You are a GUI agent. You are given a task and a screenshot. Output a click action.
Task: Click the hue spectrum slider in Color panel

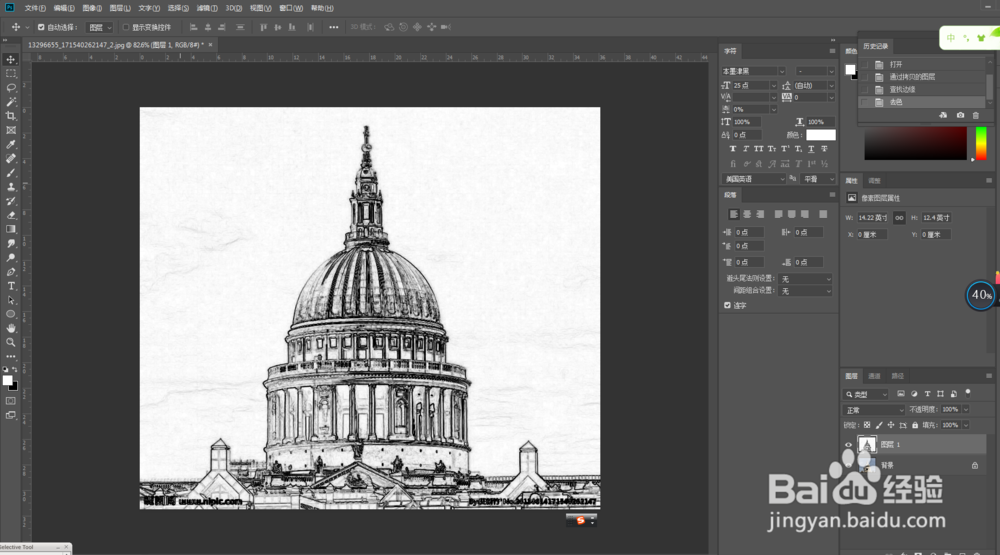981,143
